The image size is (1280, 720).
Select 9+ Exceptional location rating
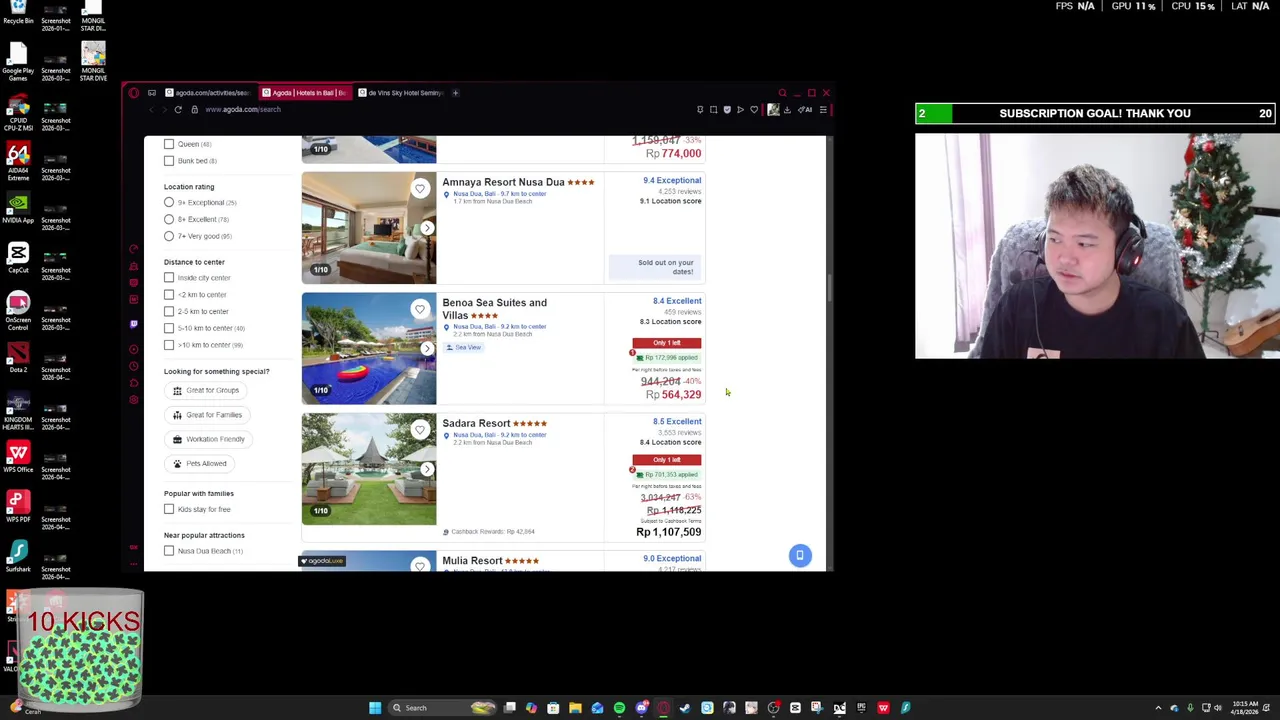(x=169, y=203)
